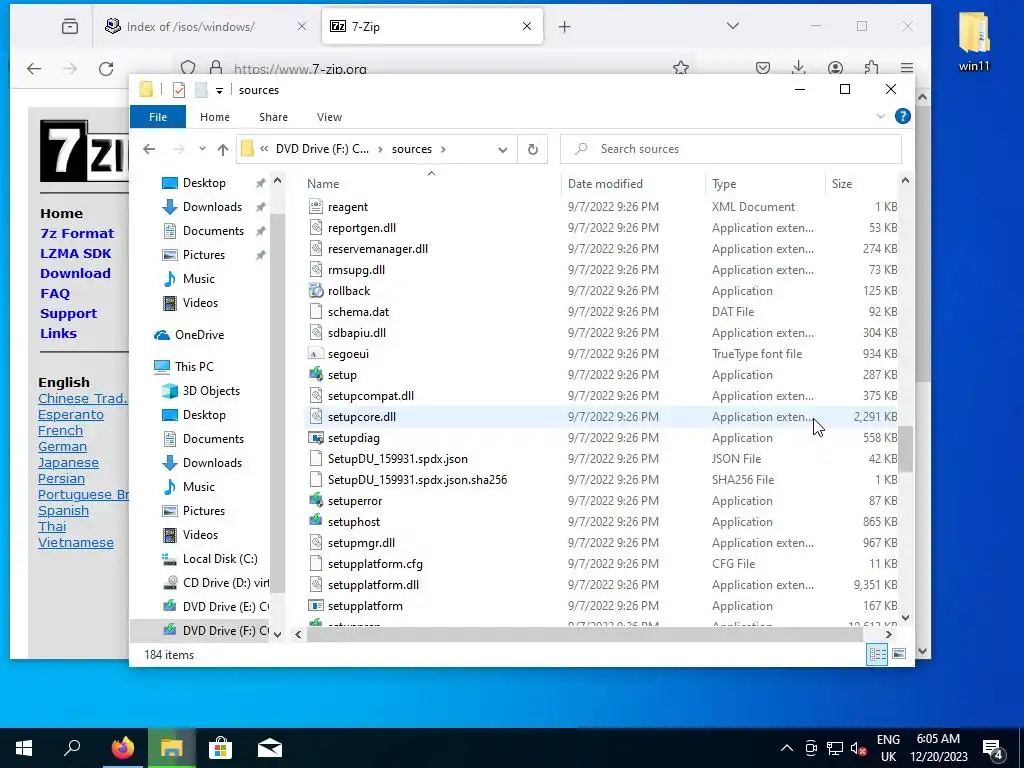Sort files by Size column
The image size is (1024, 768).
pos(842,184)
